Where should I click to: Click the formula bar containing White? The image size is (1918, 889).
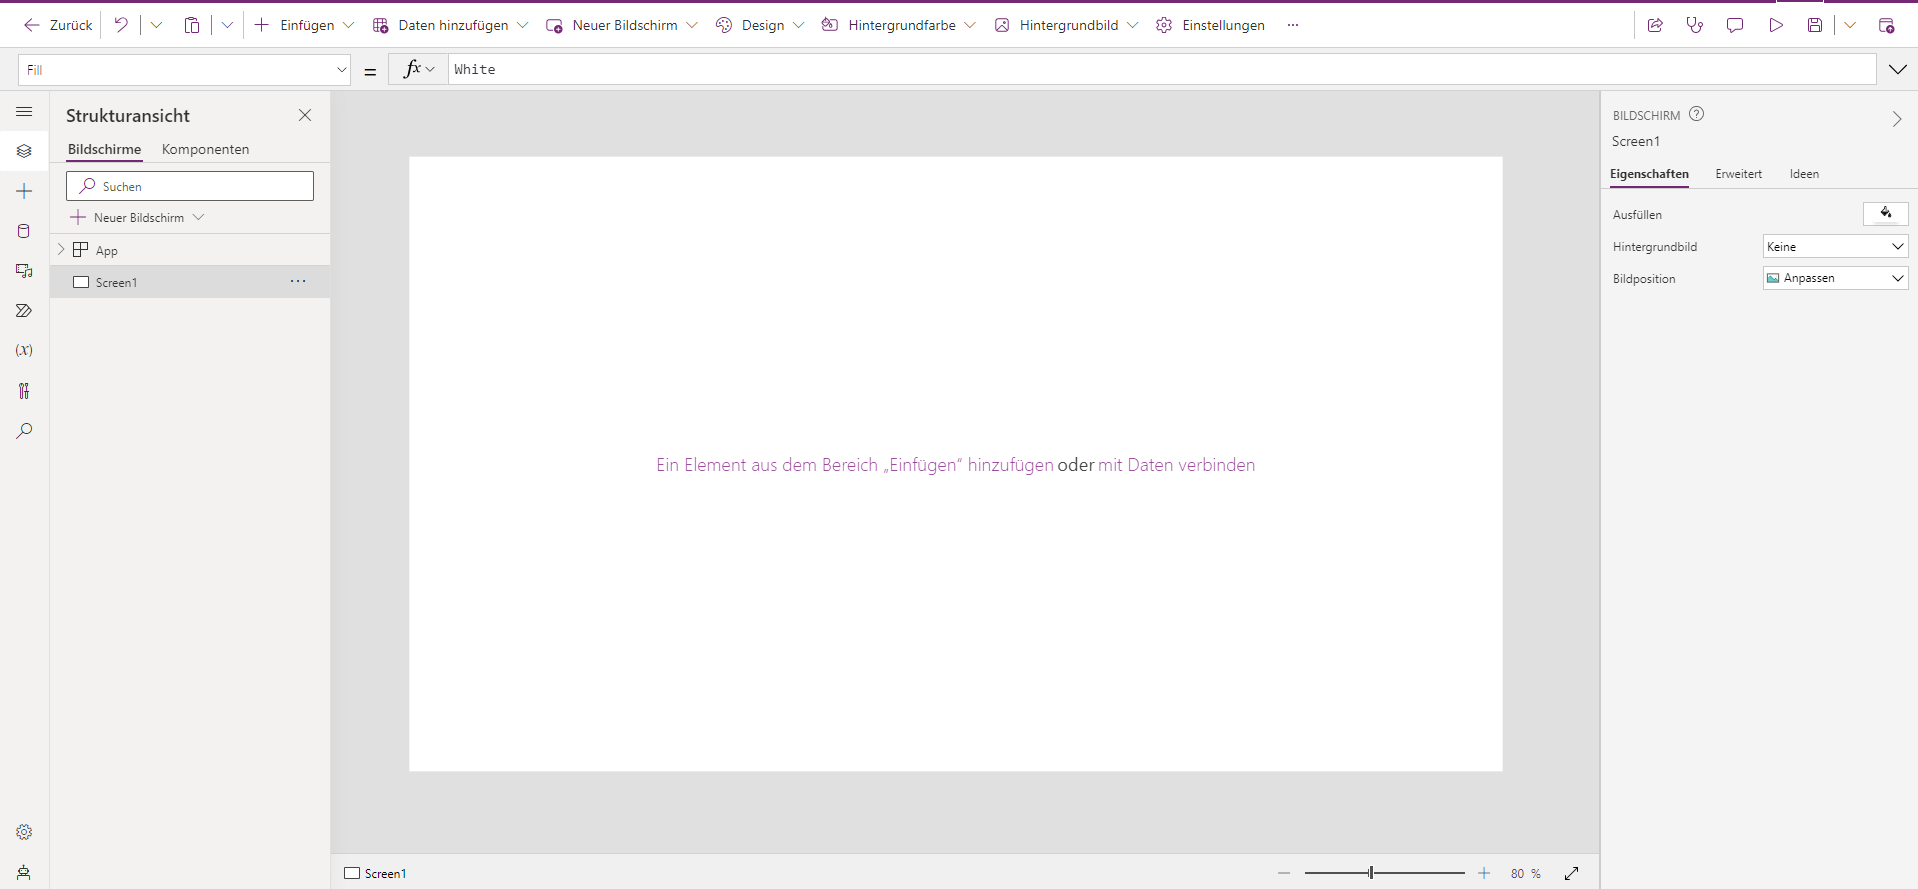pyautogui.click(x=1162, y=69)
